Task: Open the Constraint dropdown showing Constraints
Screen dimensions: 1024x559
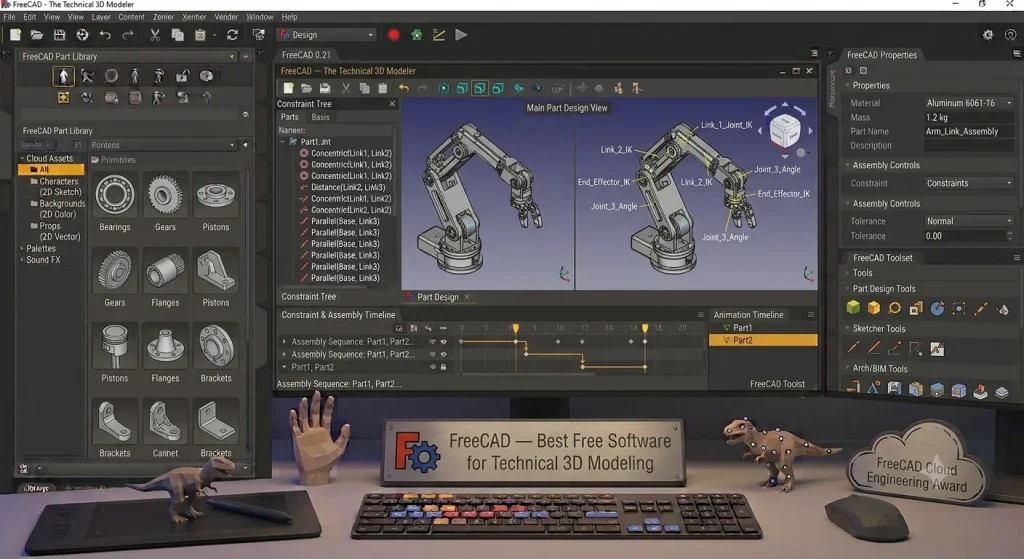Action: 969,183
